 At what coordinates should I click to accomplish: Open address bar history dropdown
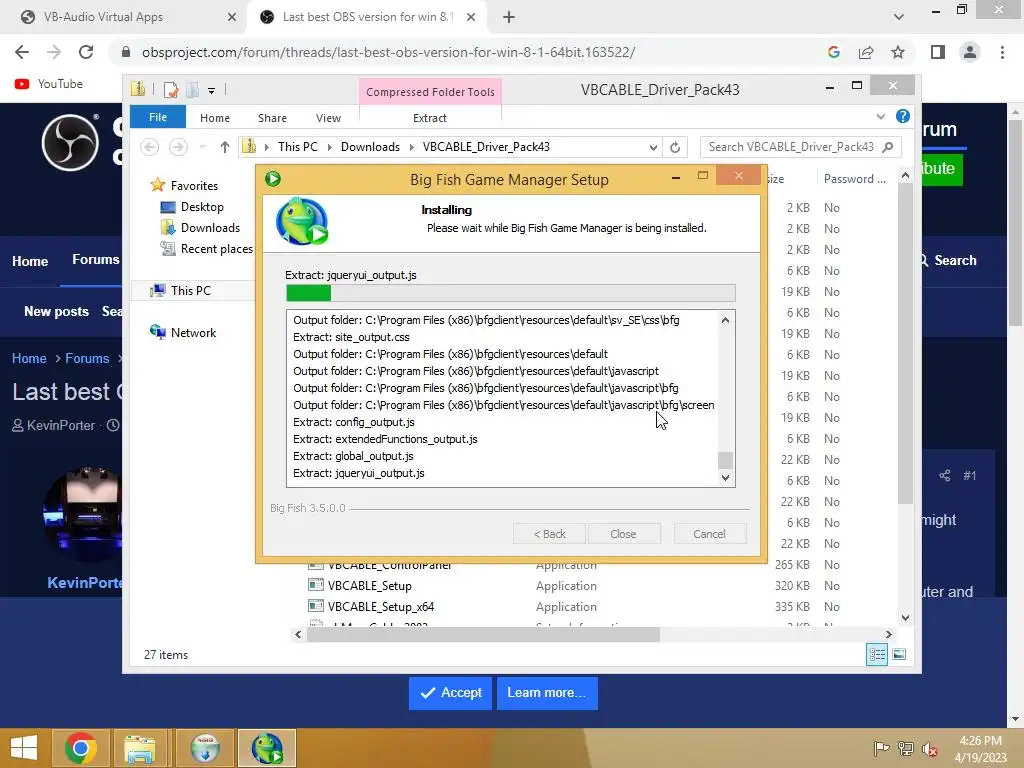653,148
